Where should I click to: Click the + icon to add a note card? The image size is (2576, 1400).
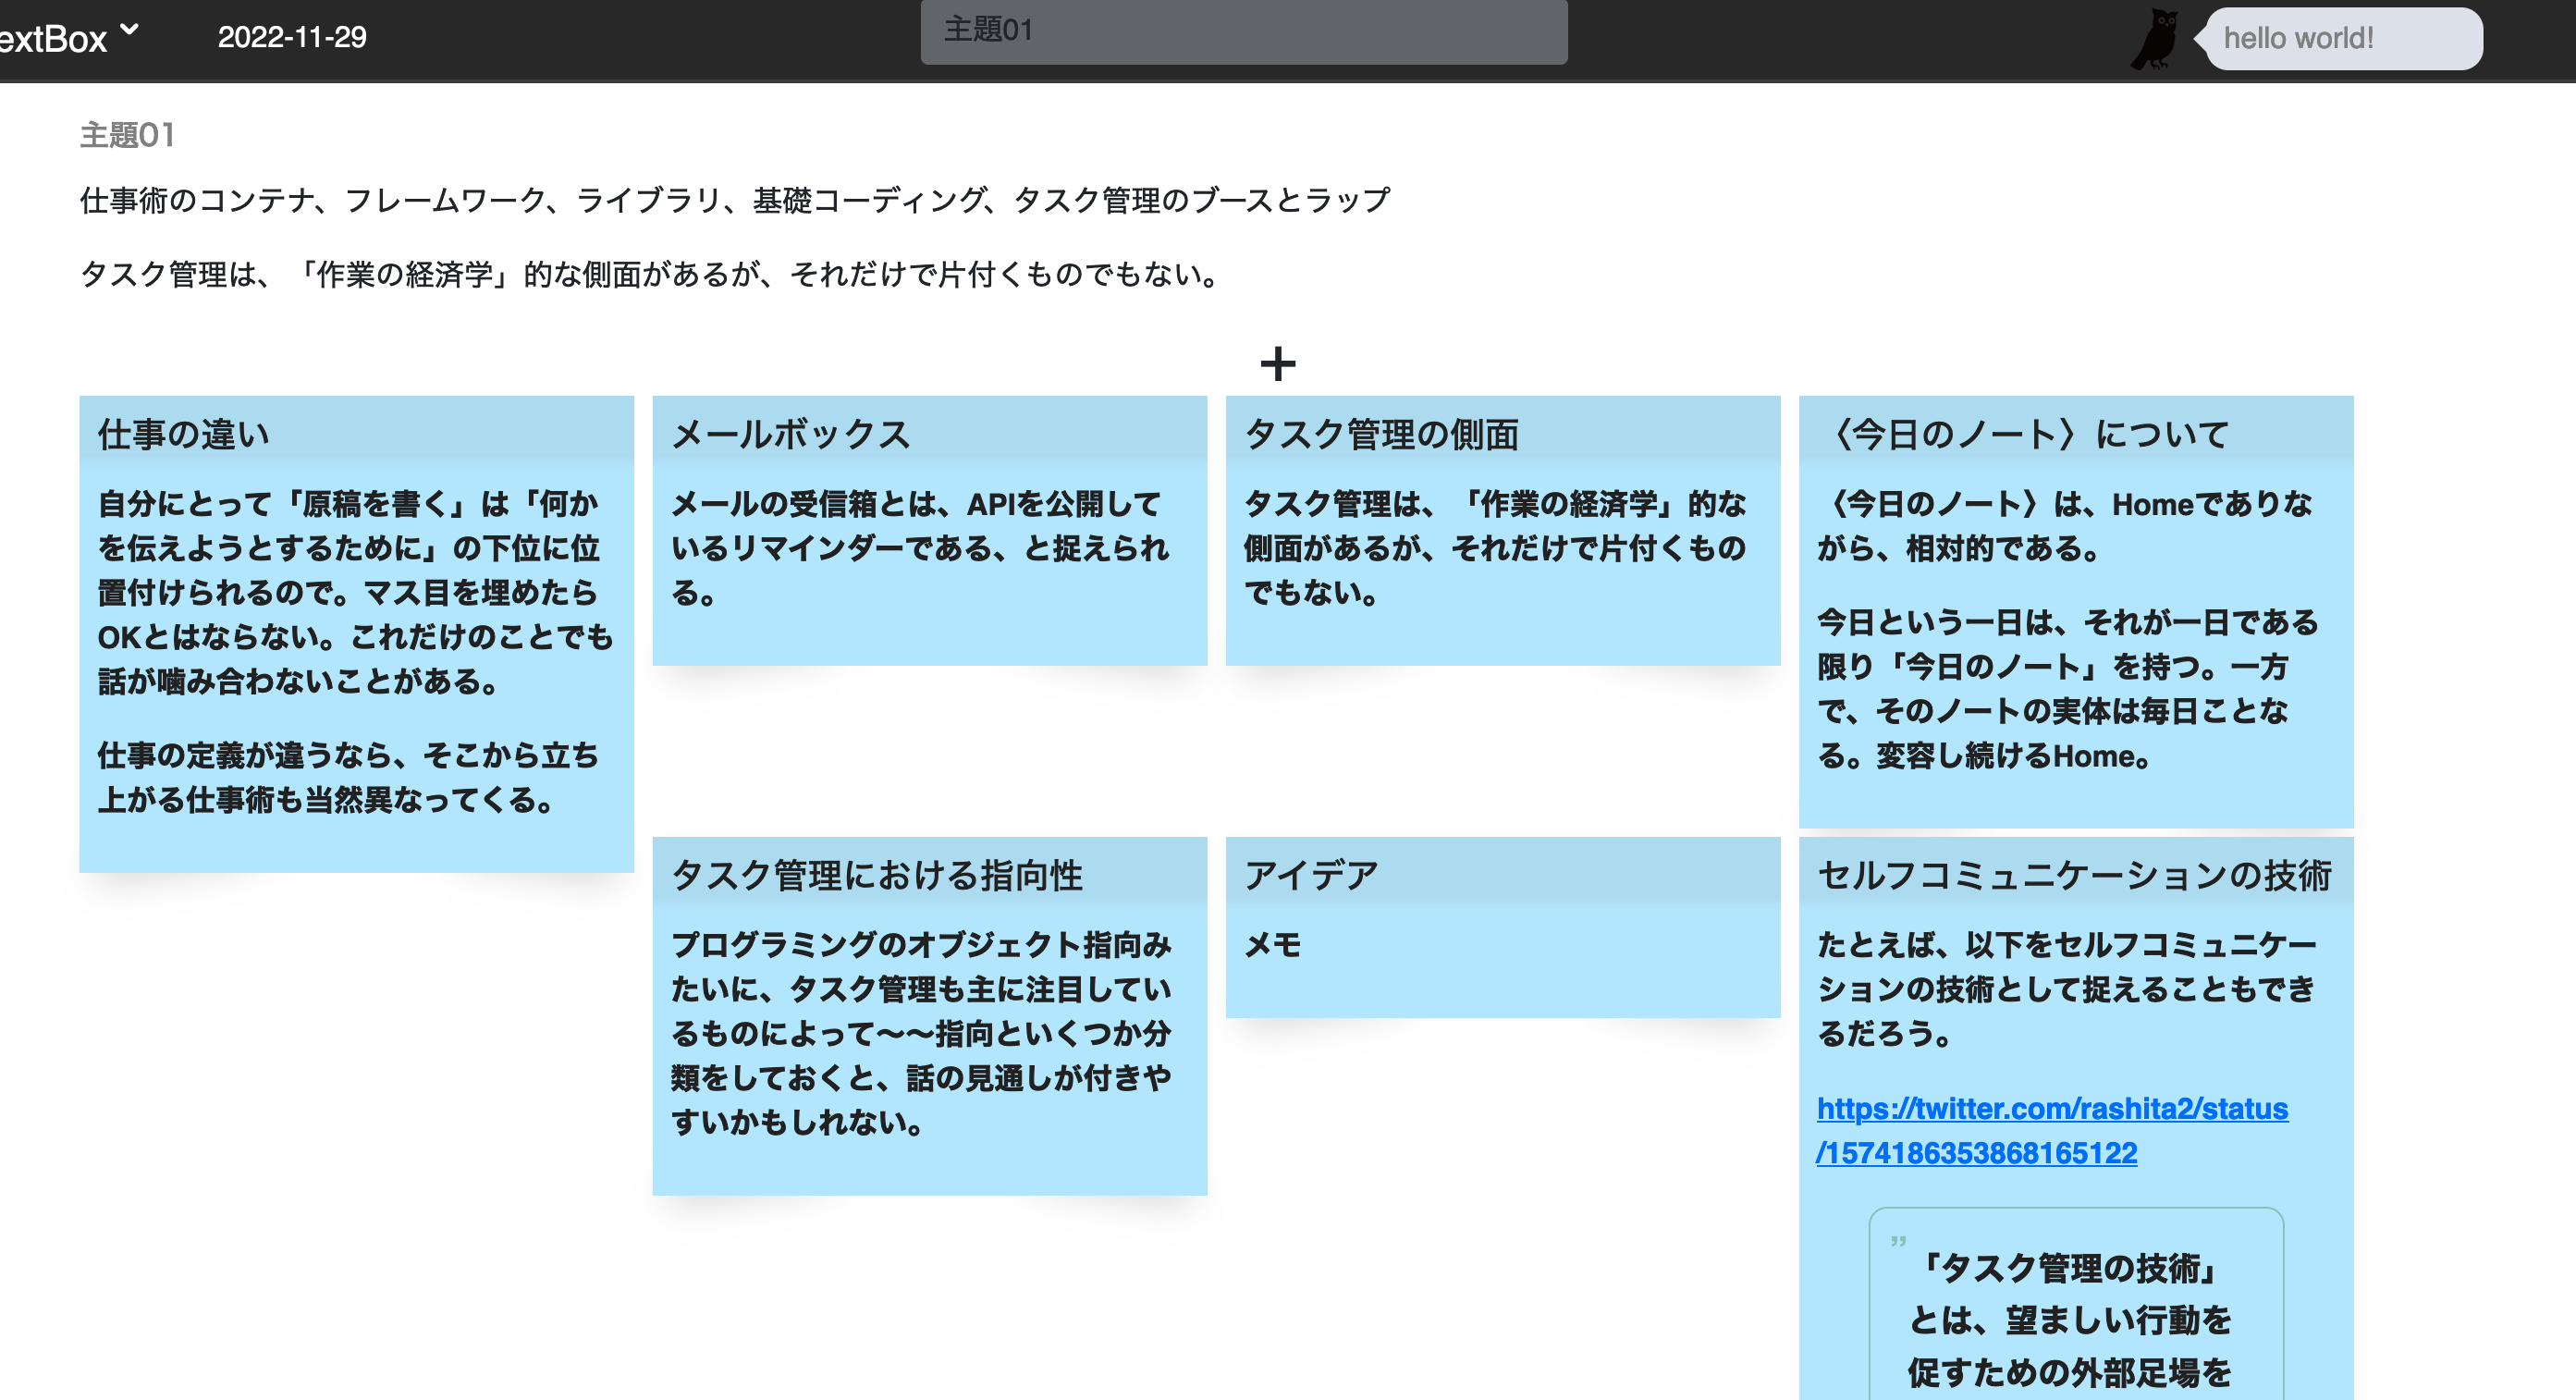(1277, 365)
